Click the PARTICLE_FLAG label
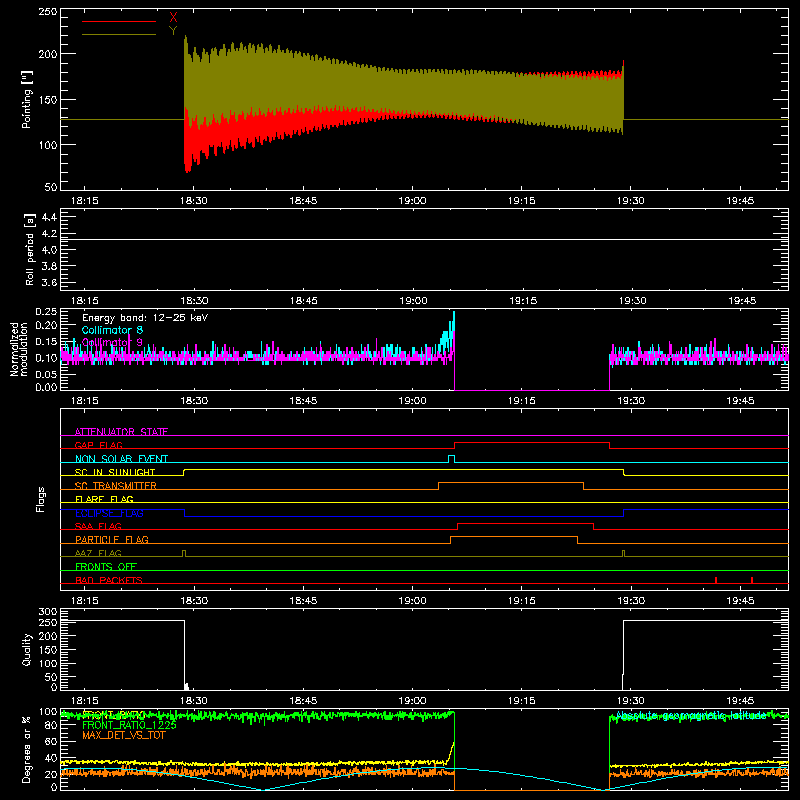 click(x=112, y=539)
